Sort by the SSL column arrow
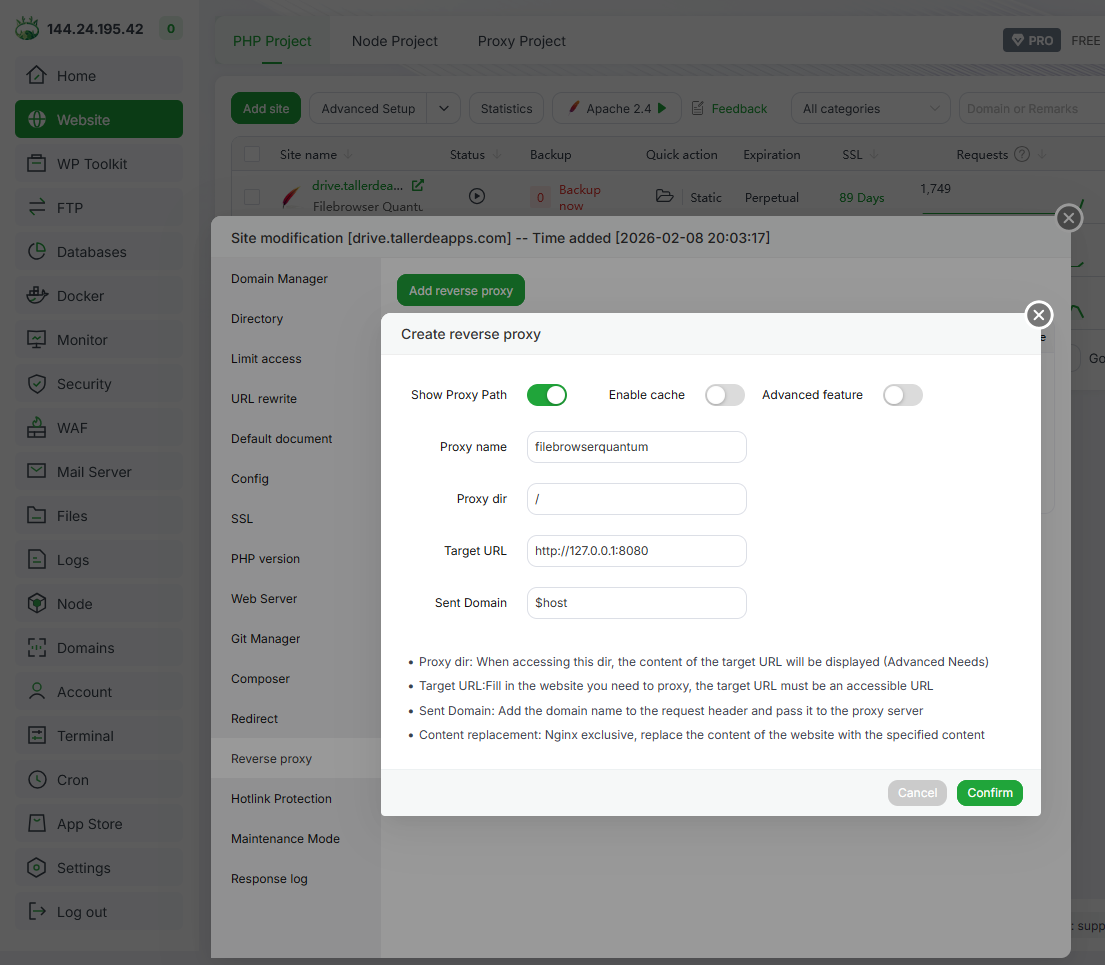The image size is (1105, 965). 875,155
